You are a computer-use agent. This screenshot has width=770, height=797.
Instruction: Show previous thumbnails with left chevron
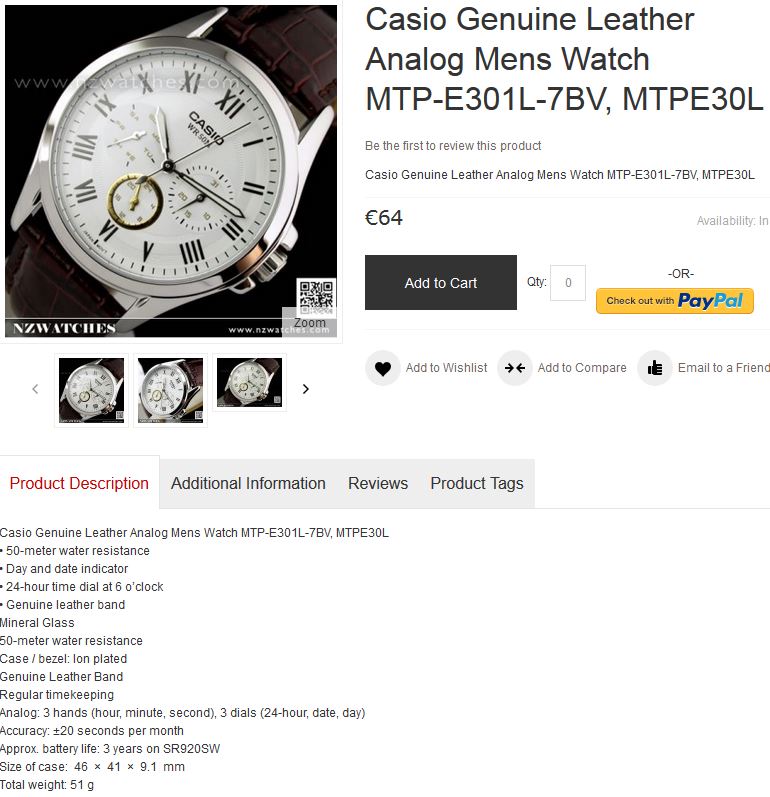(35, 389)
